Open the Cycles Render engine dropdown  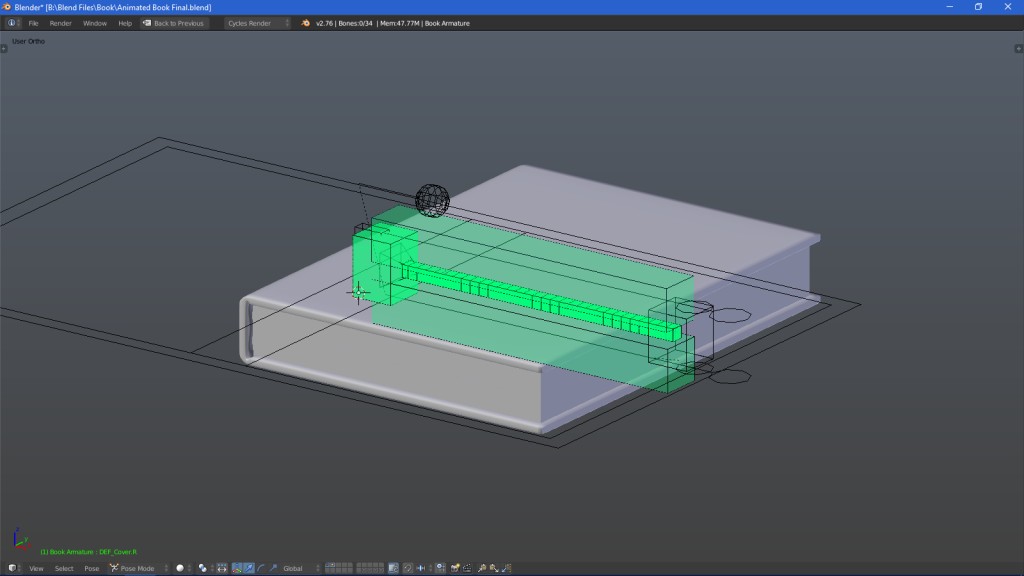click(257, 23)
